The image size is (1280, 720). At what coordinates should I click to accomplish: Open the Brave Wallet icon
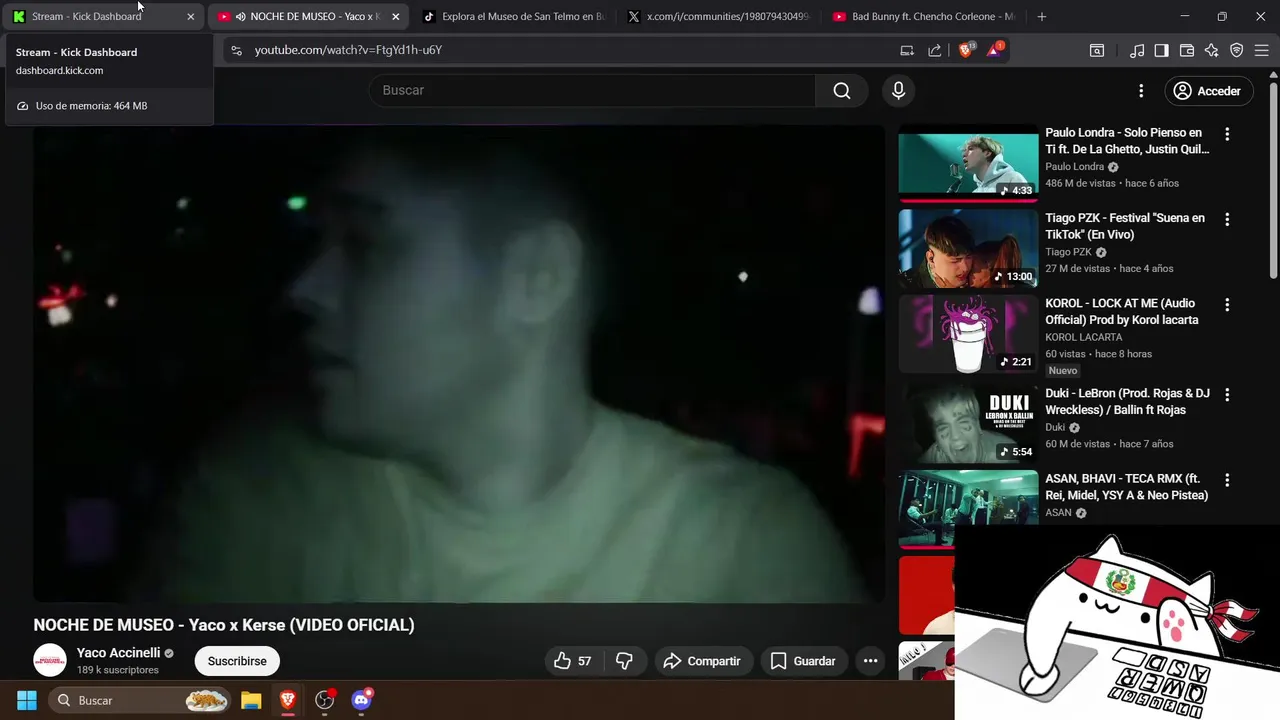[1187, 50]
